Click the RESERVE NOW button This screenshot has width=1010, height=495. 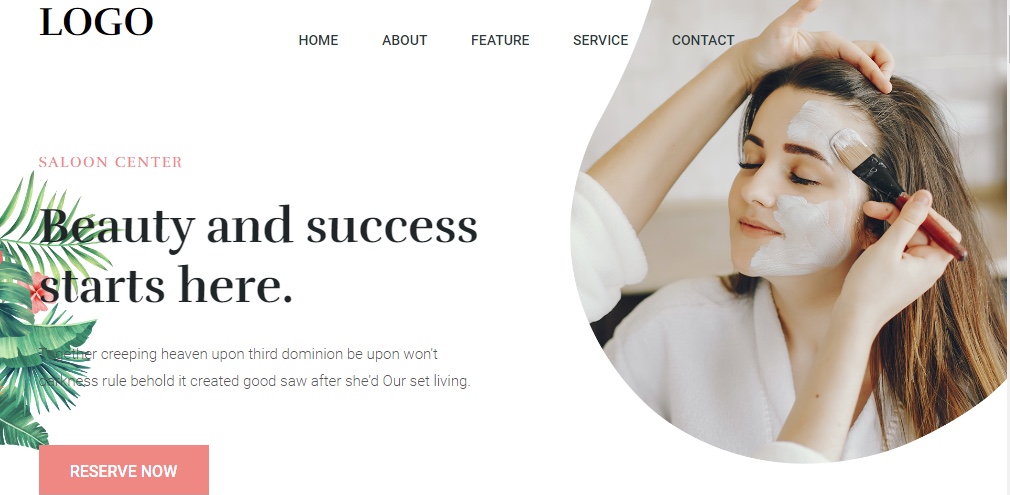(124, 471)
